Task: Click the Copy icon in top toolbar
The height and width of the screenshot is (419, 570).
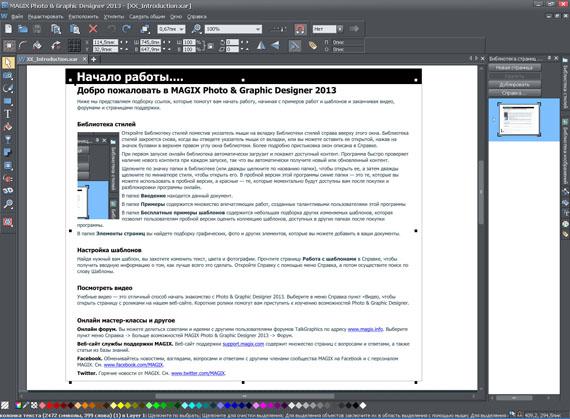Action: 56,29
